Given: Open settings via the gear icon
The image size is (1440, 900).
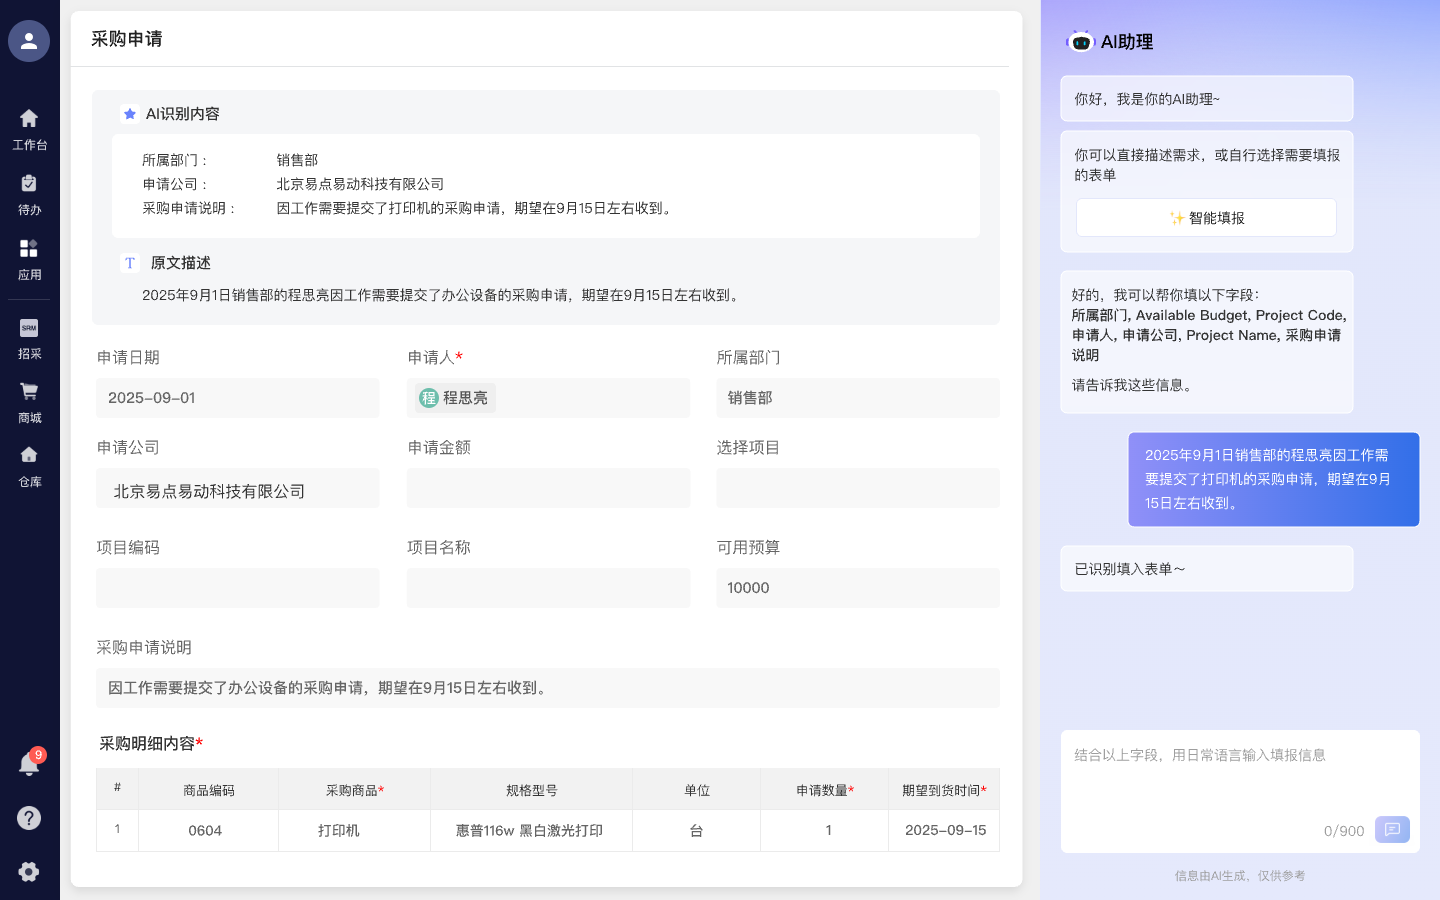Looking at the screenshot, I should pos(28,872).
